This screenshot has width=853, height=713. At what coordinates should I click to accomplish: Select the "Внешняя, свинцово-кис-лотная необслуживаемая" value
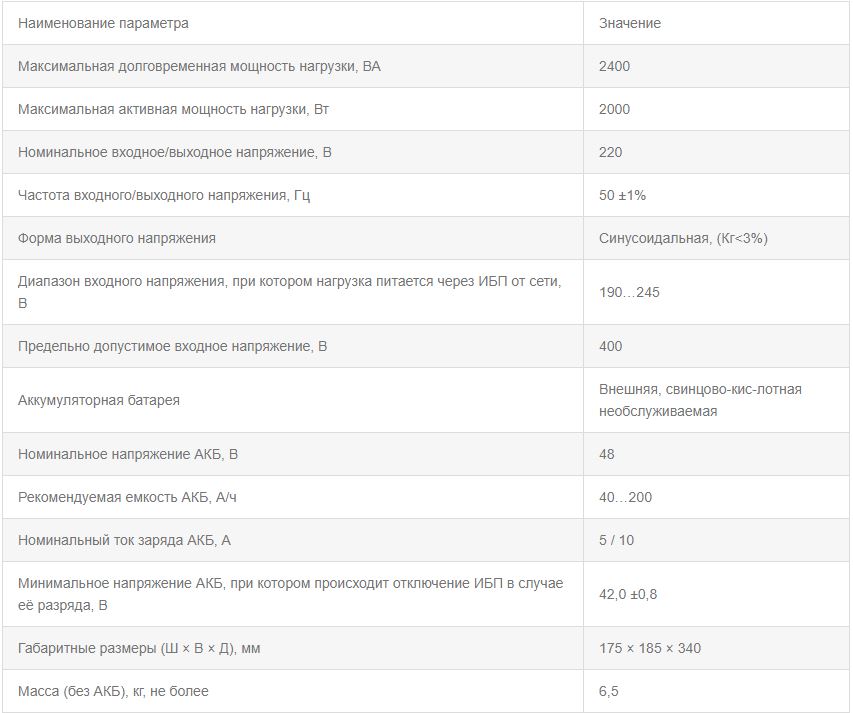click(x=700, y=400)
